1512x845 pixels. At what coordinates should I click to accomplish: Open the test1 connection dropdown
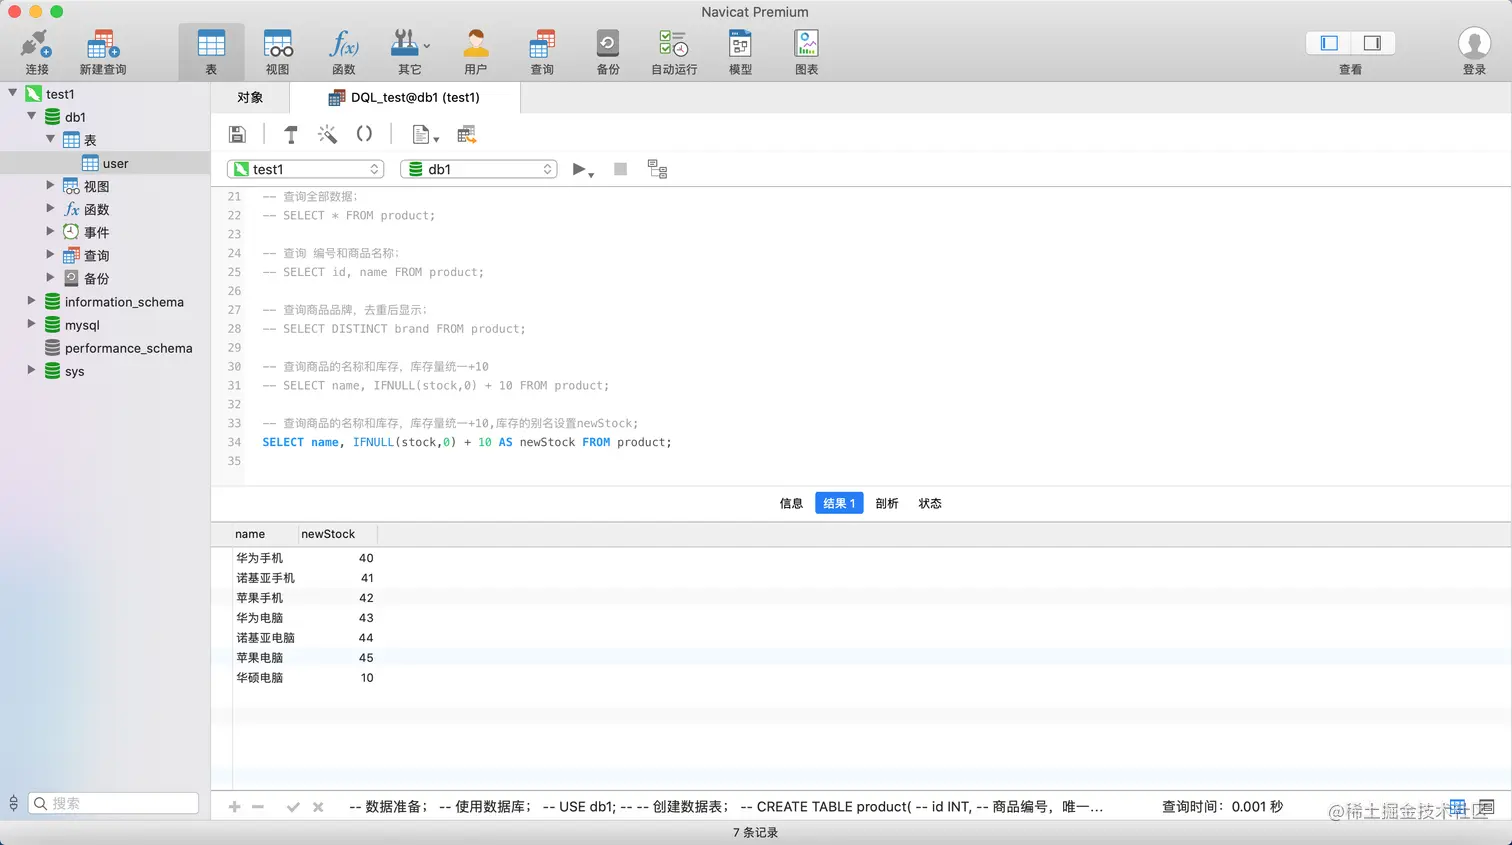click(306, 169)
